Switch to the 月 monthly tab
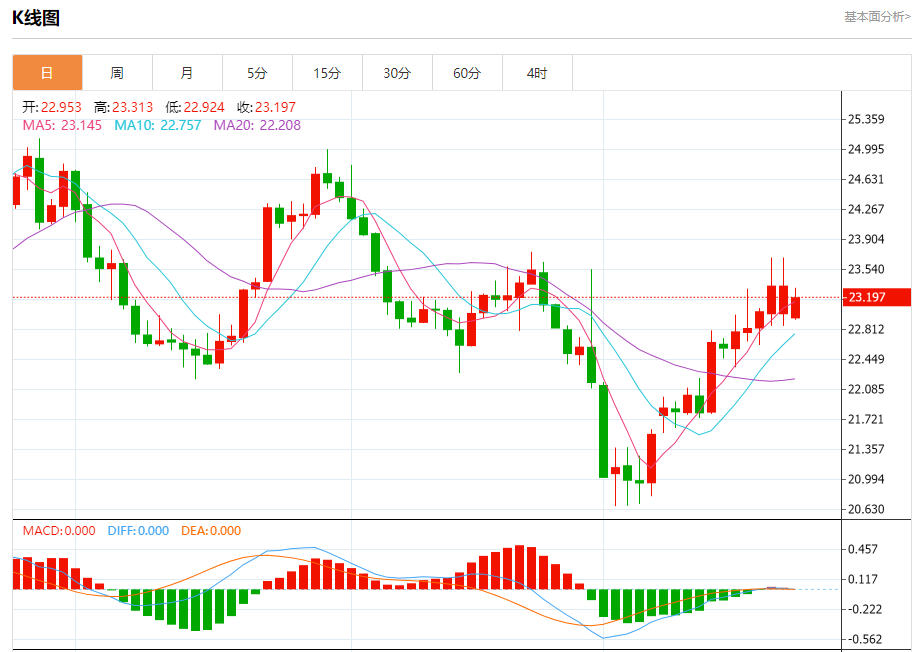 187,73
